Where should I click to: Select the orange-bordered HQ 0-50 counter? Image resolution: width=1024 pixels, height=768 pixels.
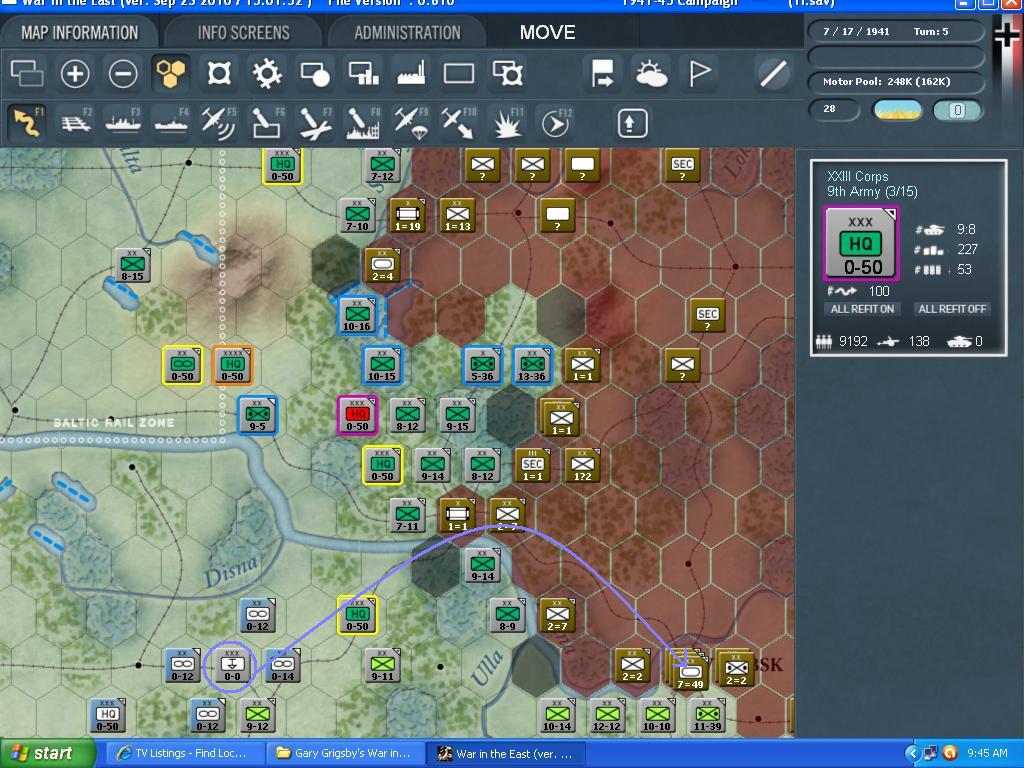pos(232,364)
